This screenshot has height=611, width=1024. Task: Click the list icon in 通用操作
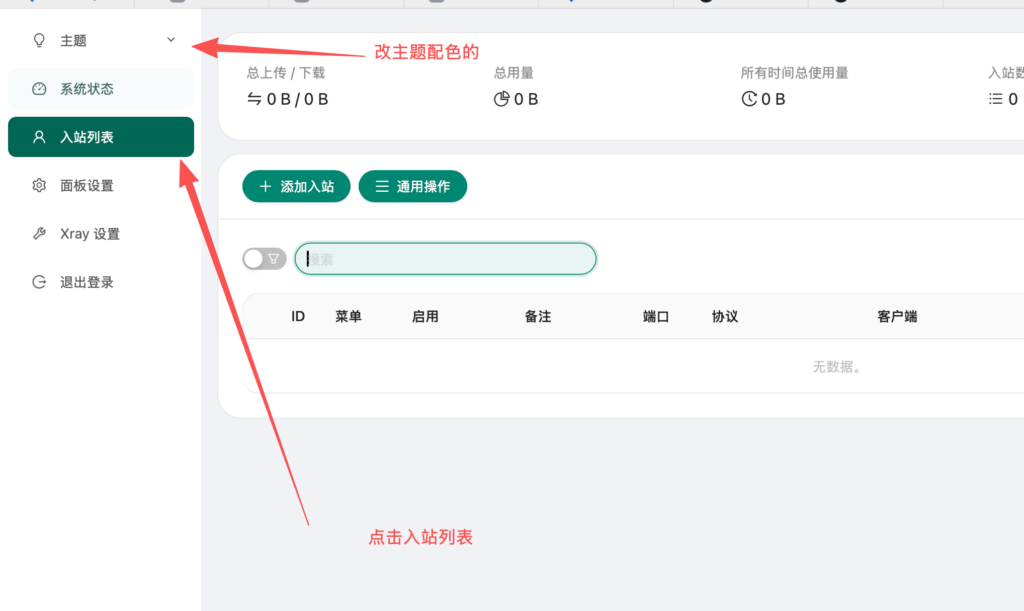pos(382,187)
